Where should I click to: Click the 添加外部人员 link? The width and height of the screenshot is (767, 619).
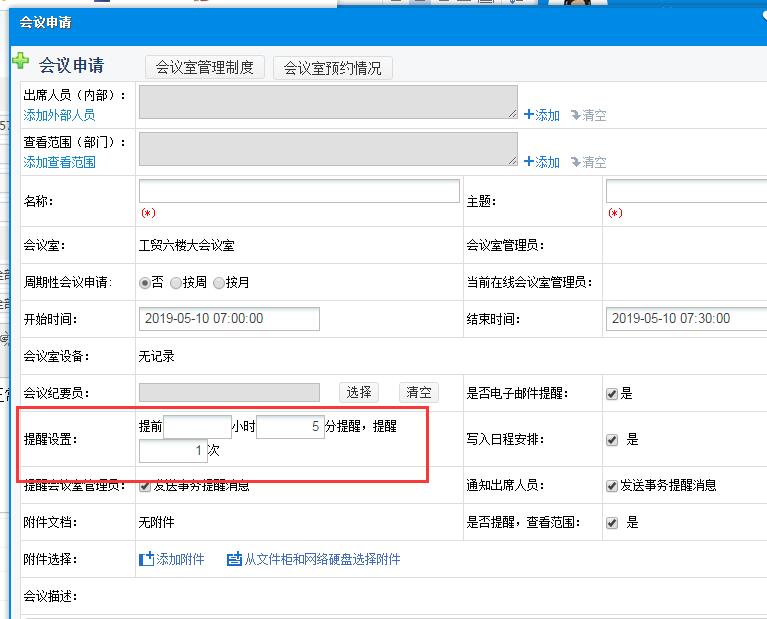(x=59, y=115)
